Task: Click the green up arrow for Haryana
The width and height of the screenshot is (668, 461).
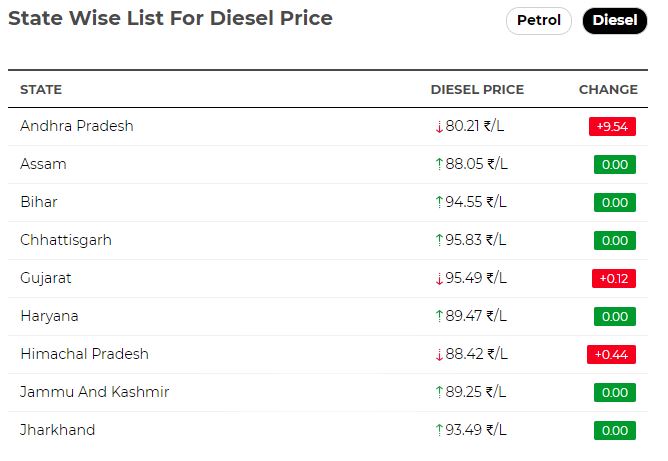Action: pyautogui.click(x=439, y=316)
